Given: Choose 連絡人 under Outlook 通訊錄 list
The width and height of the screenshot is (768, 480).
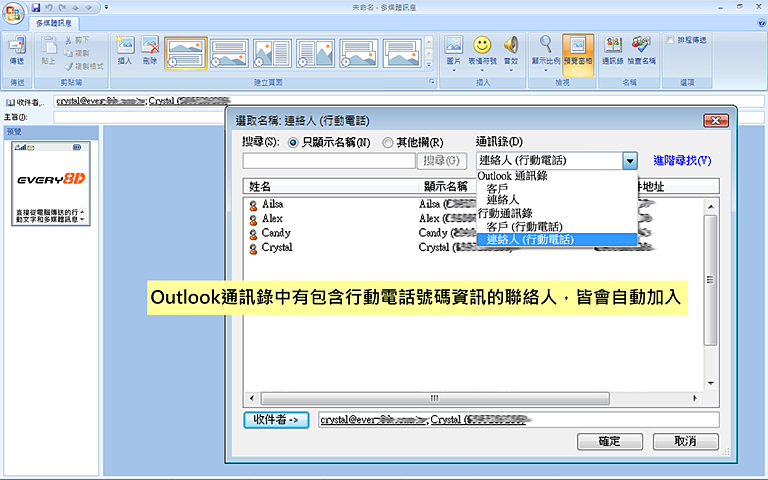Looking at the screenshot, I should [x=503, y=200].
